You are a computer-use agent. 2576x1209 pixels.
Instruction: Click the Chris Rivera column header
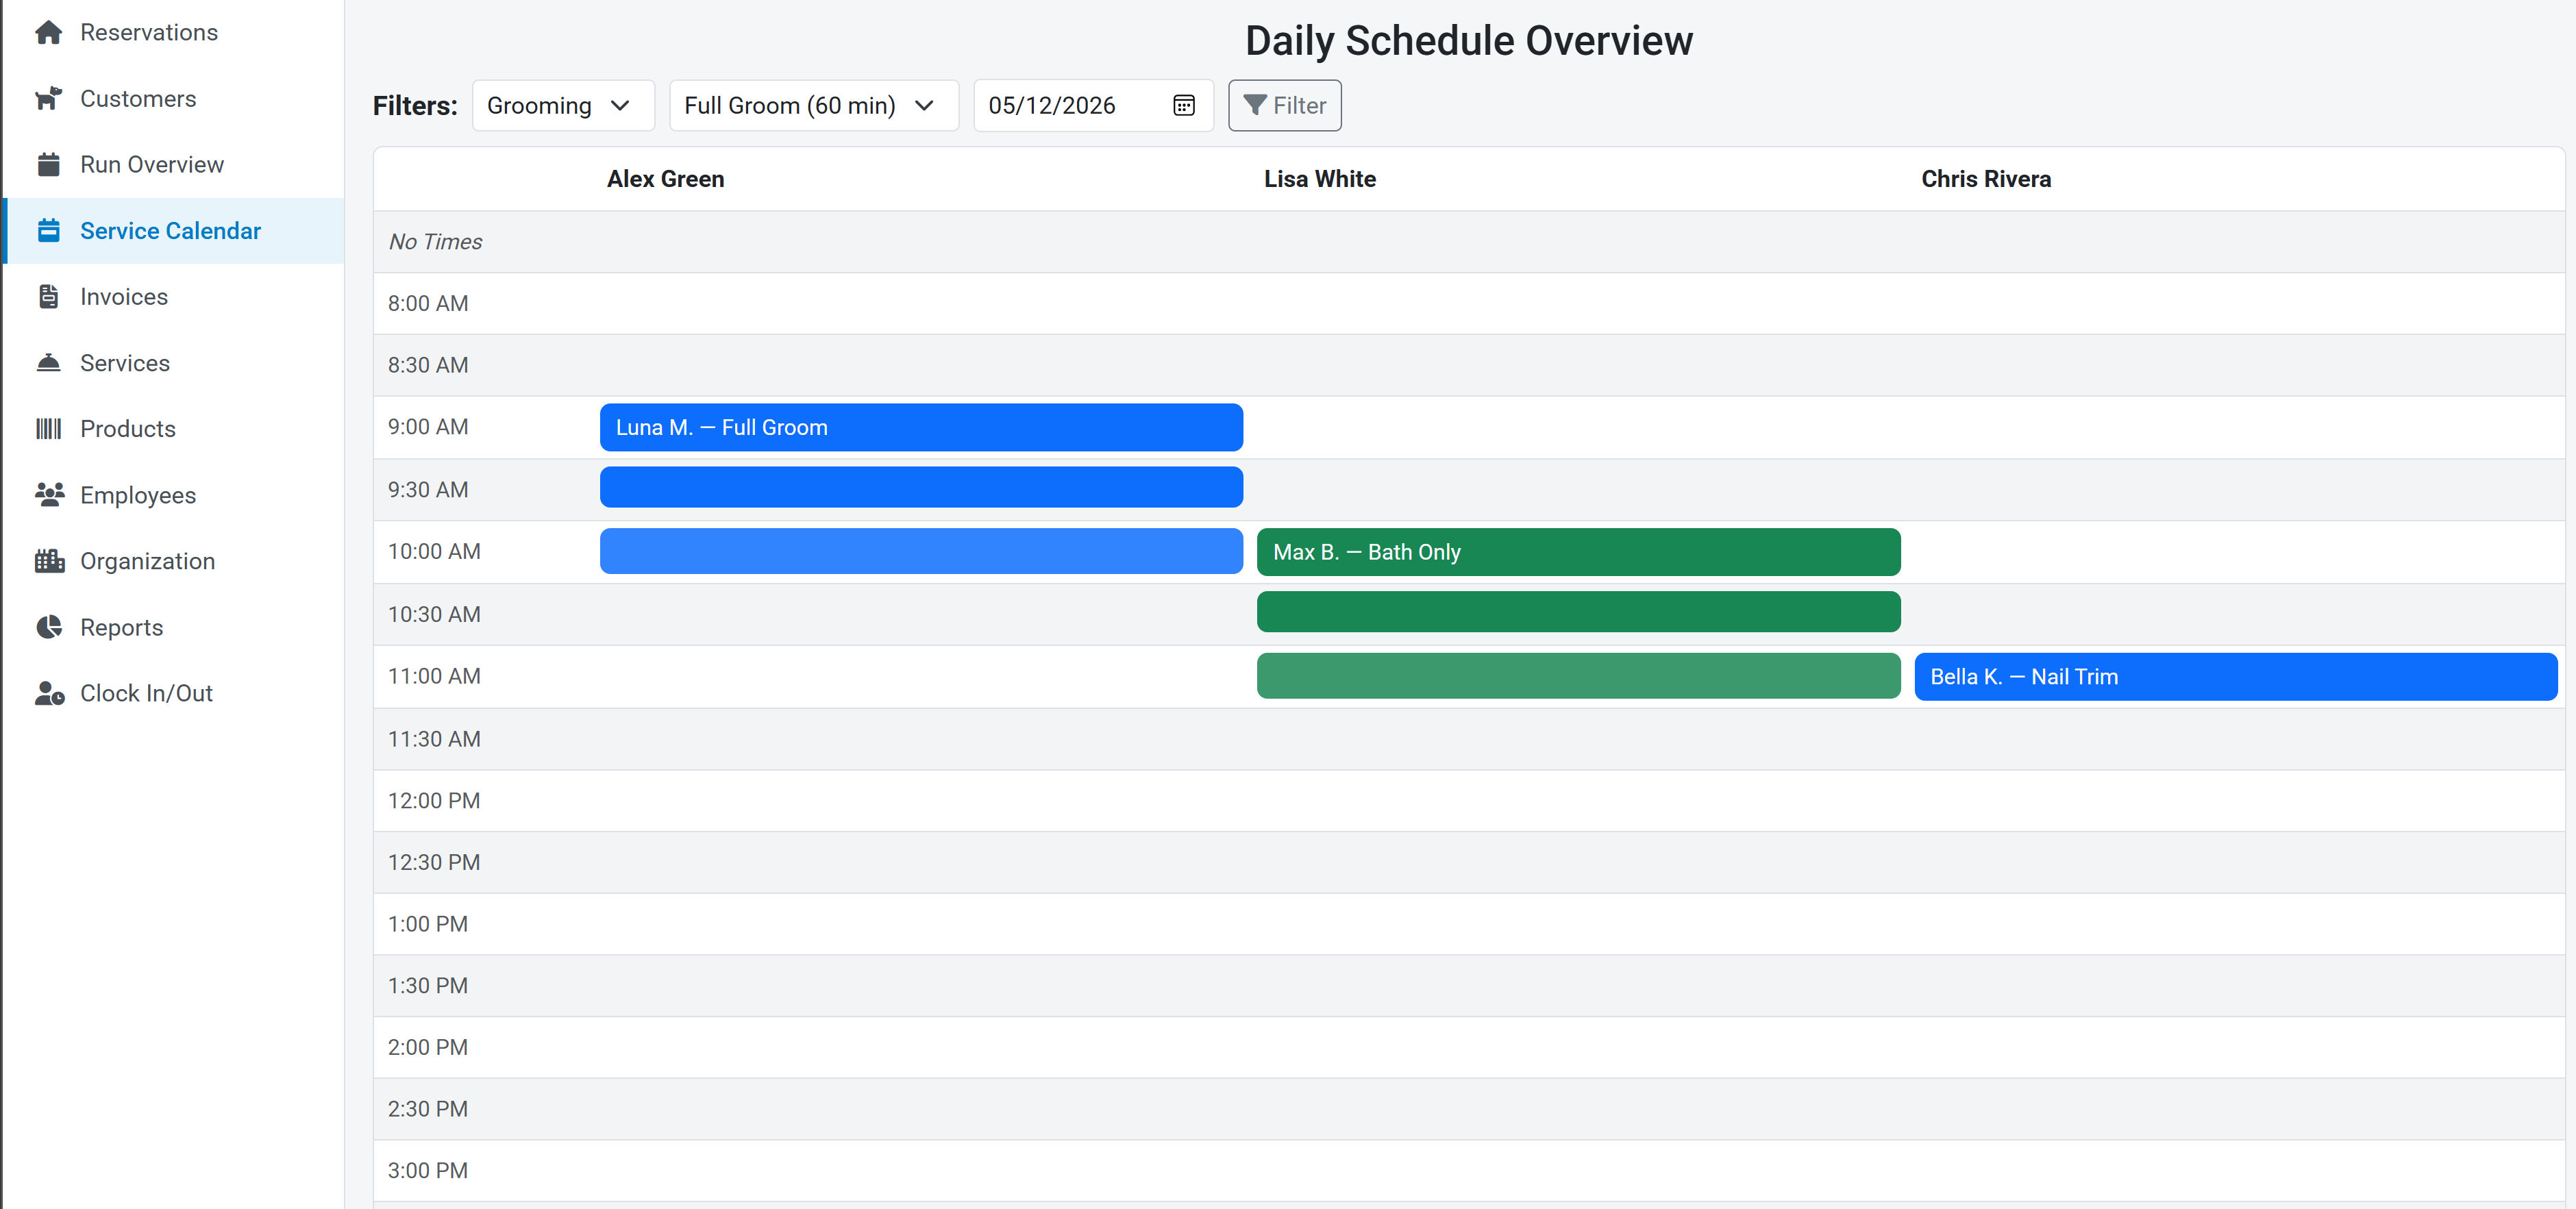pyautogui.click(x=1985, y=179)
